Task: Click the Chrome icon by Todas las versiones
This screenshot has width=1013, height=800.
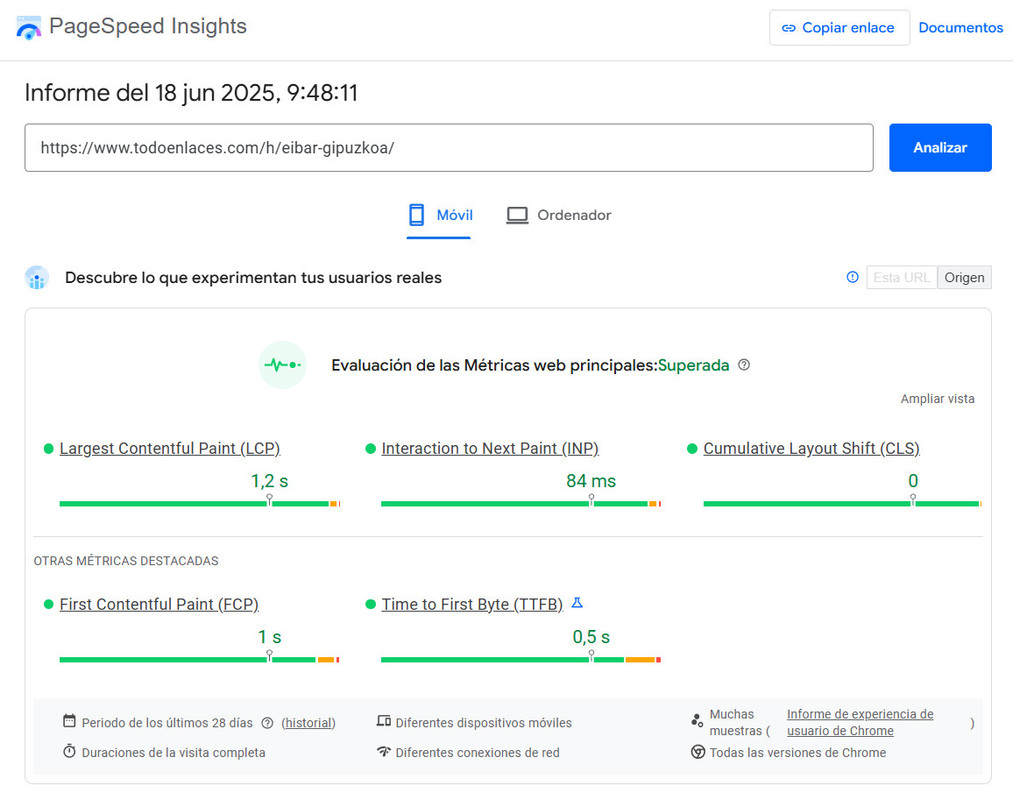Action: (698, 752)
